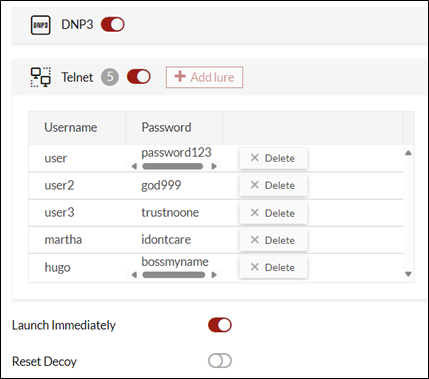This screenshot has height=379, width=429.
Task: Click right arrow under bossmyname
Action: (214, 275)
